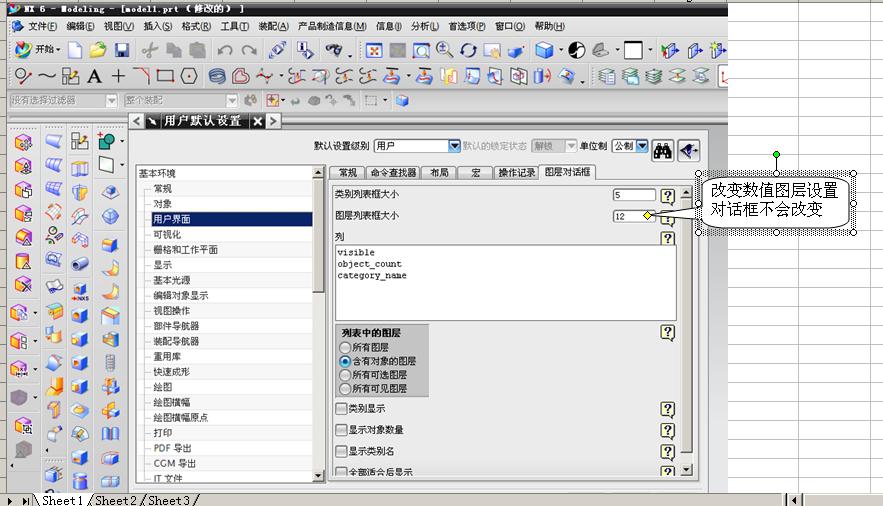The height and width of the screenshot is (506, 883).
Task: Open the 整个装配 scope dropdown
Action: 232,101
